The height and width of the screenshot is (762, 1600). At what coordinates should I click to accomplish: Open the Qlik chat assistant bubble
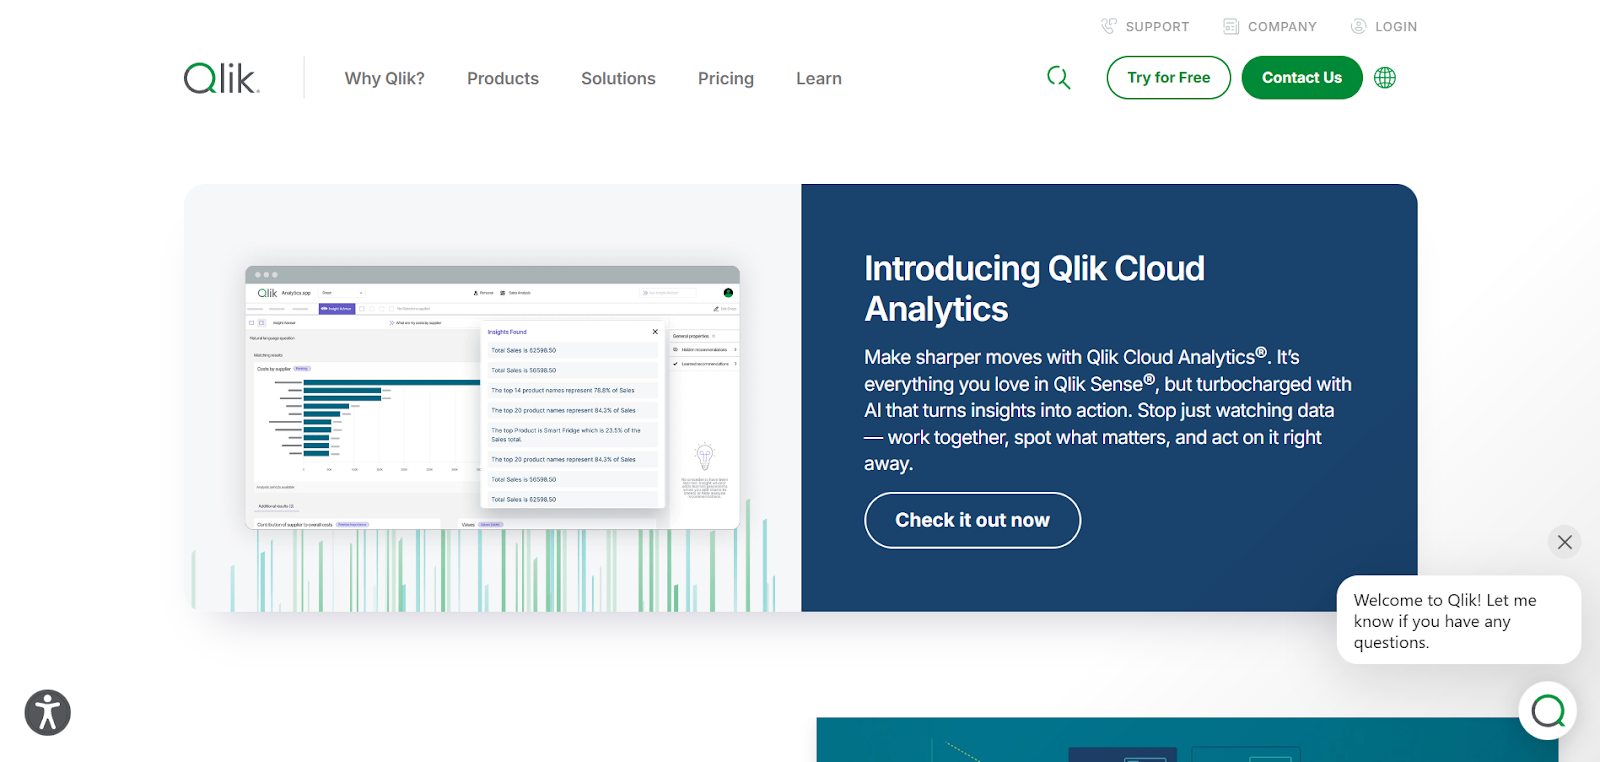pyautogui.click(x=1547, y=711)
